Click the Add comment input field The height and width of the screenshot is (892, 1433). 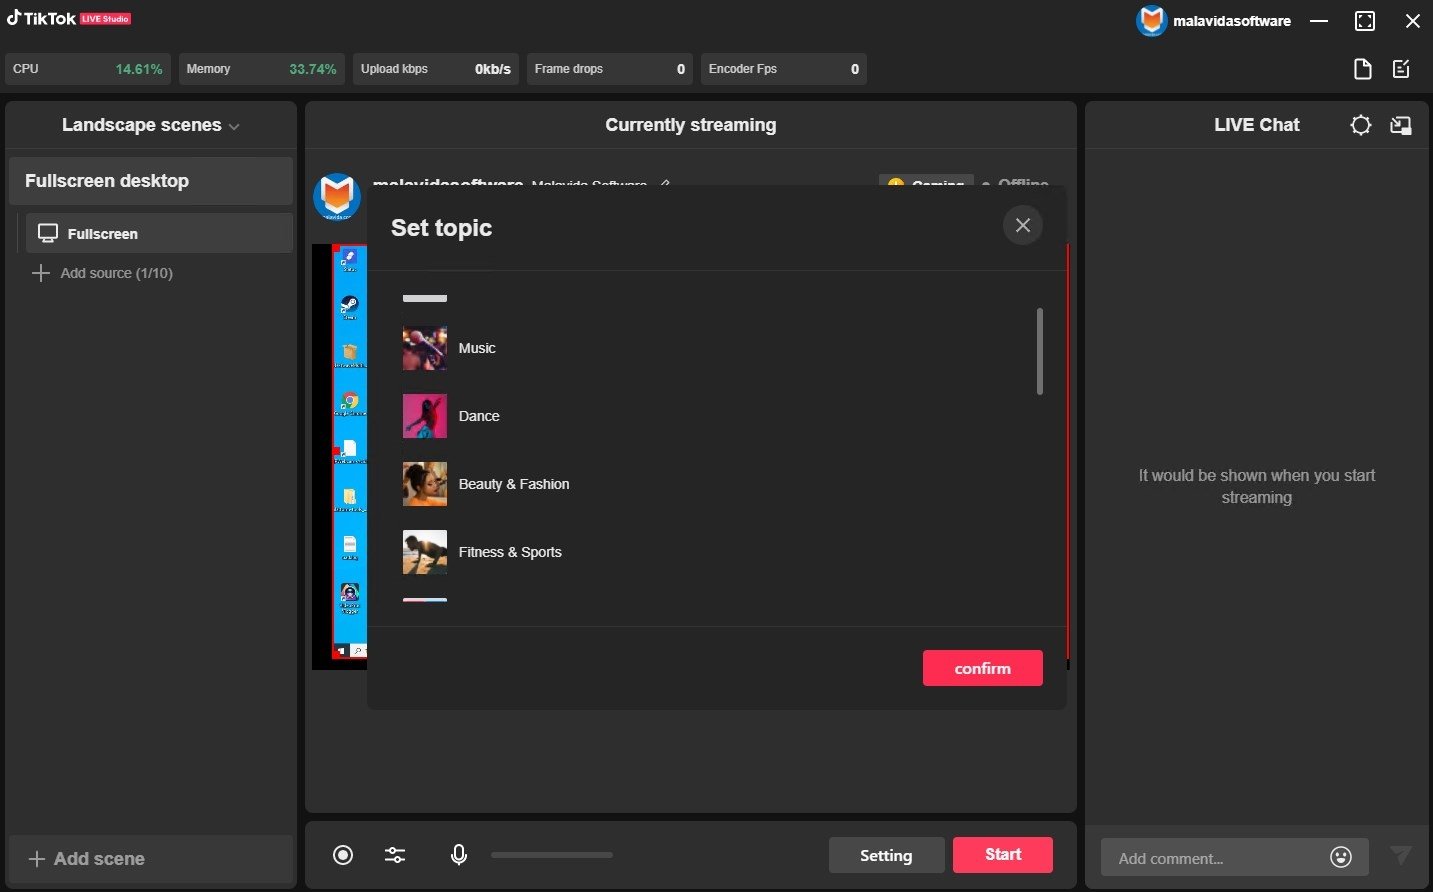click(x=1200, y=857)
